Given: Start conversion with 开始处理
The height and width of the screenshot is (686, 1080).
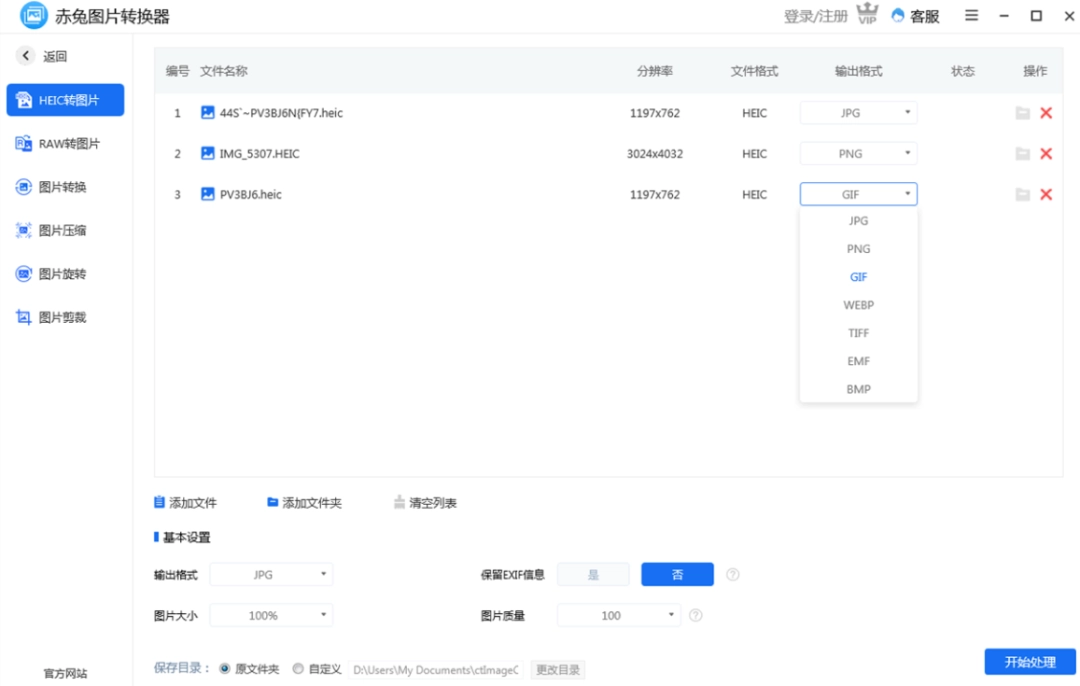Looking at the screenshot, I should [x=1029, y=661].
